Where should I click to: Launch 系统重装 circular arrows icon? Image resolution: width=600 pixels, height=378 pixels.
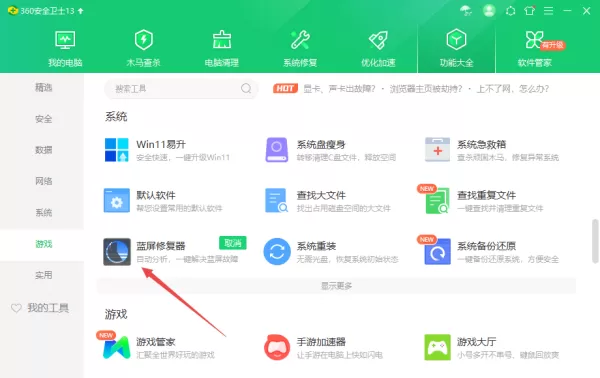point(277,252)
